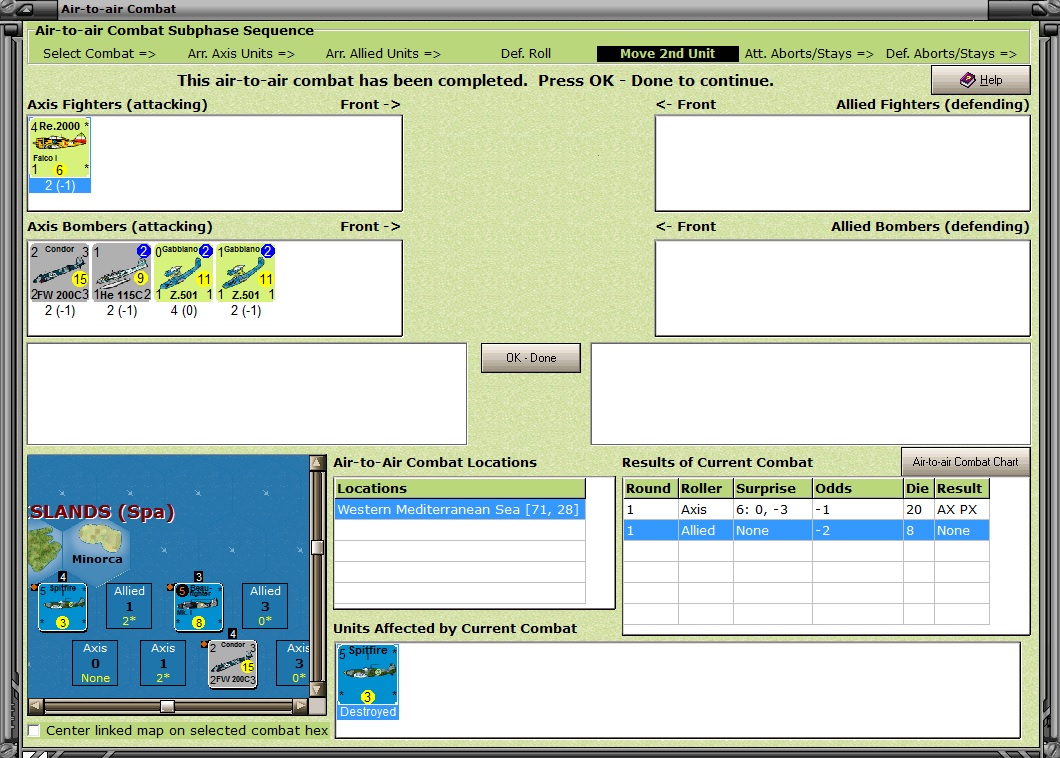The width and height of the screenshot is (1060, 758).
Task: Click the Allied 1 box on map
Action: [129, 606]
